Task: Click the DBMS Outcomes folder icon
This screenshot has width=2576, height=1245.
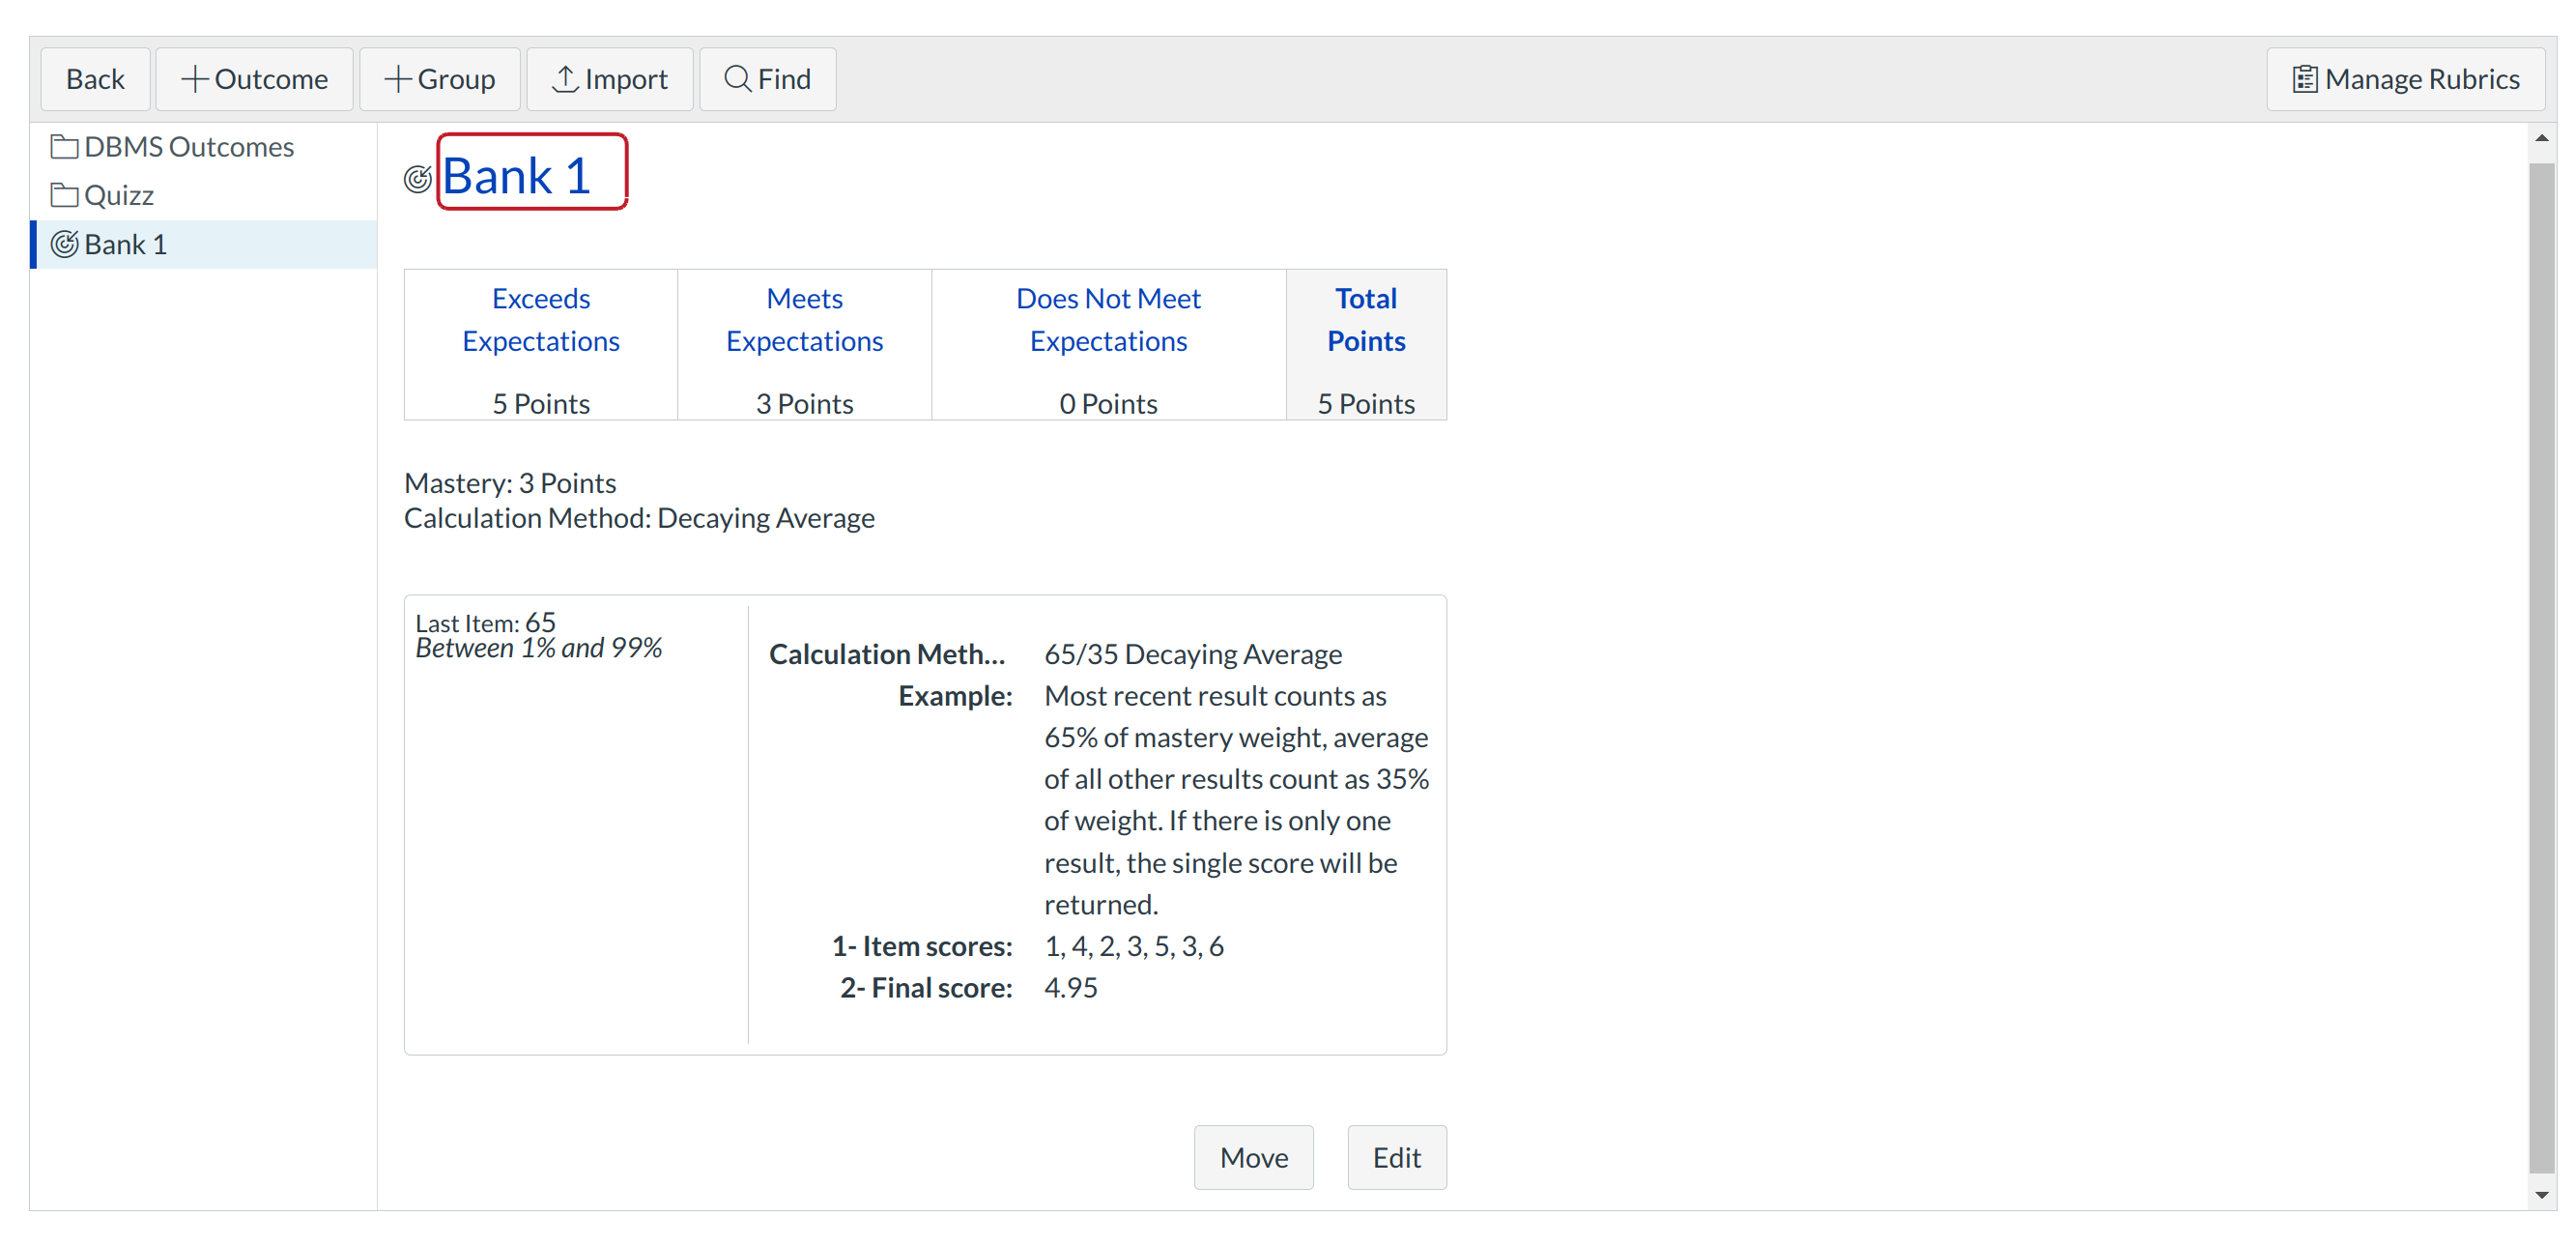Action: coord(64,147)
